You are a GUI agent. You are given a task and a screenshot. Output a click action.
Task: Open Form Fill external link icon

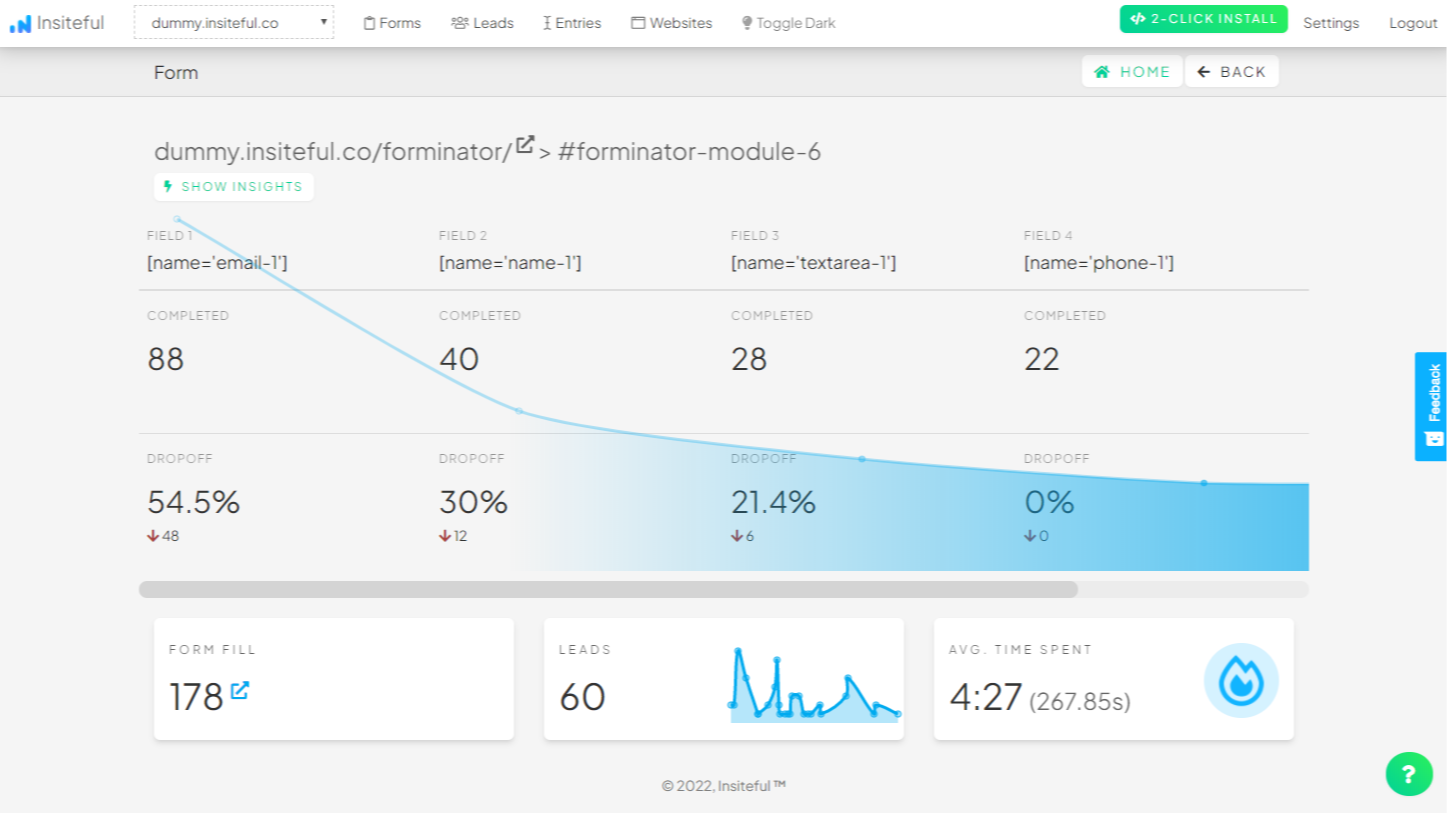pos(240,690)
